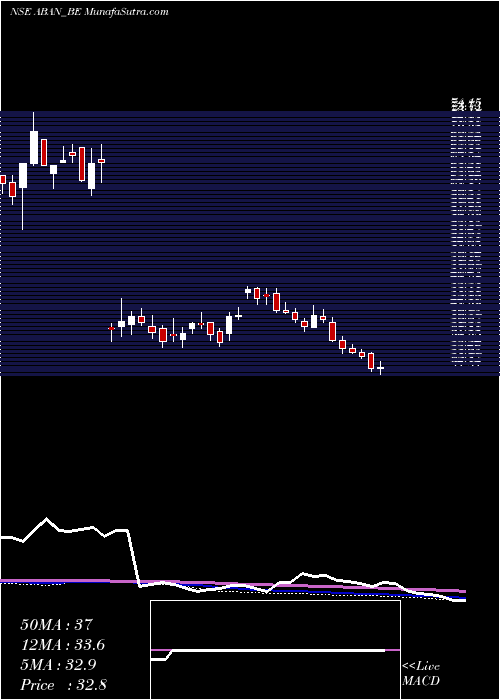
Task: Click inside the MACD indicator box
Action: [275, 650]
